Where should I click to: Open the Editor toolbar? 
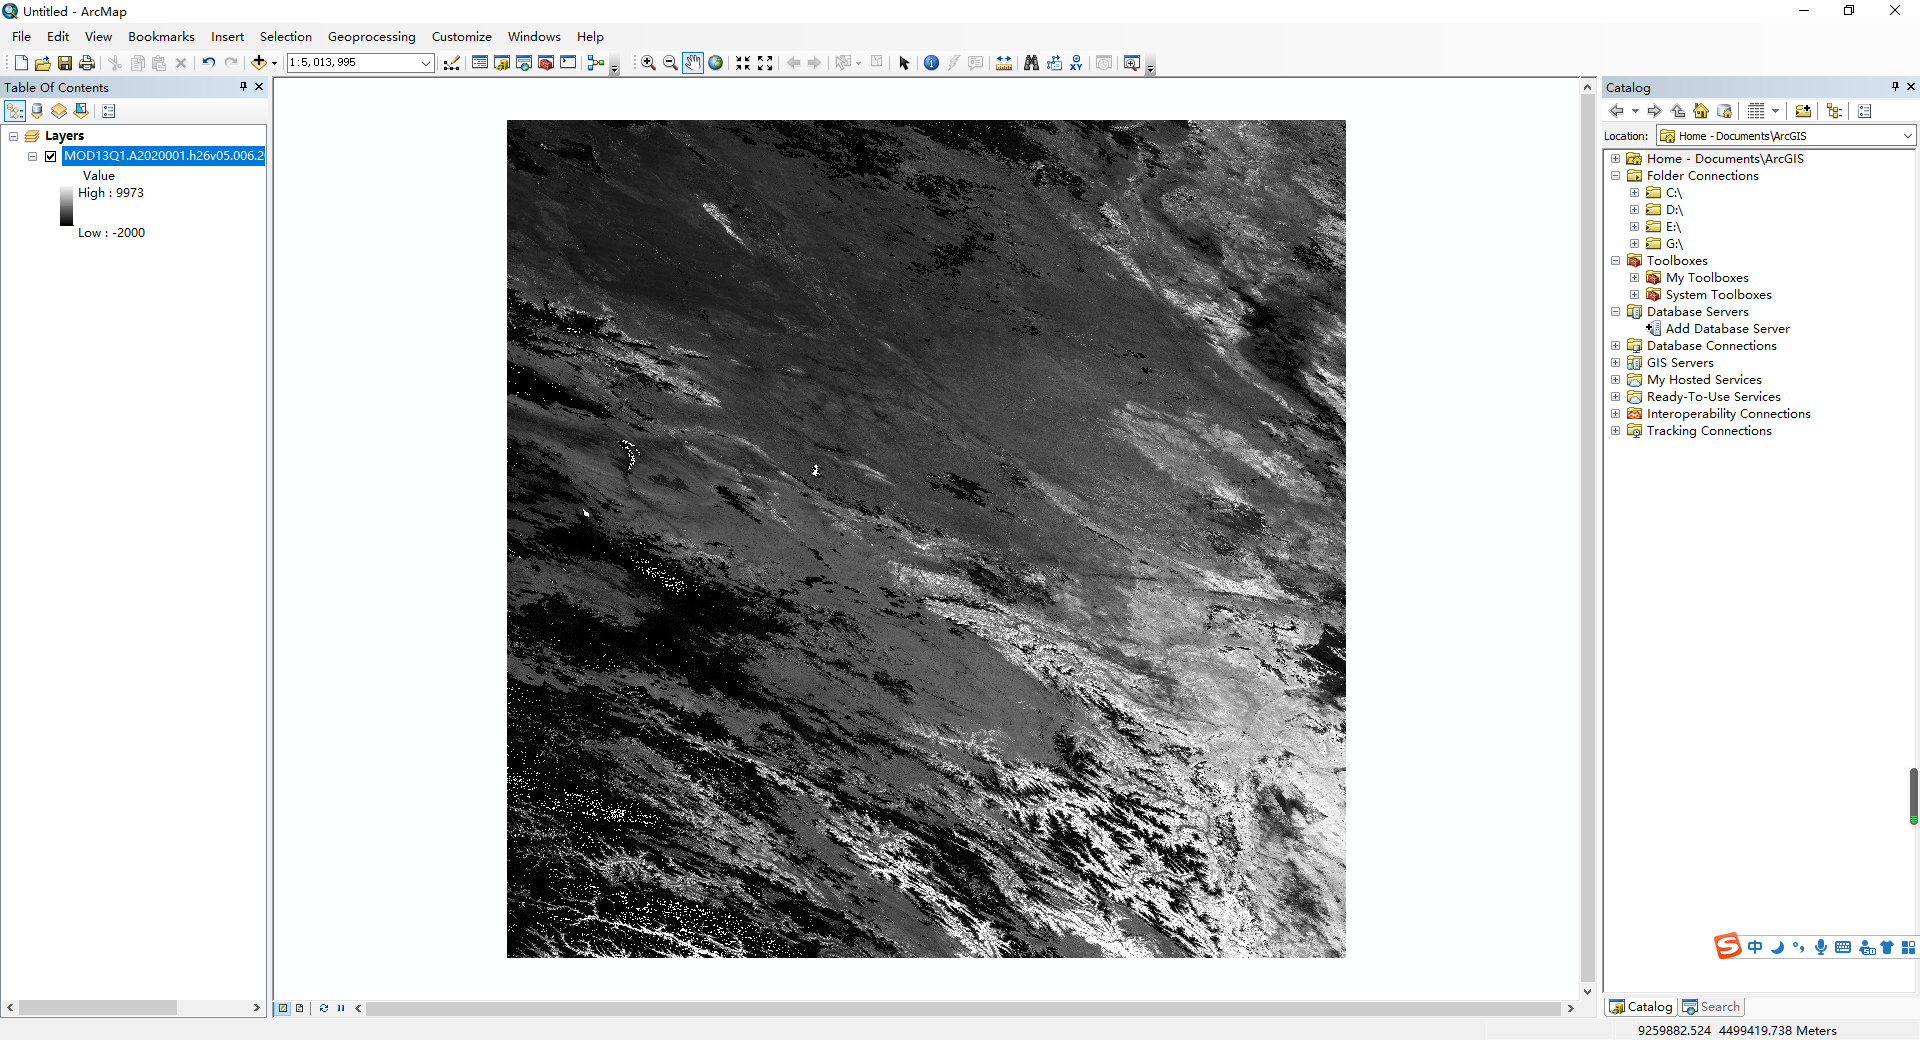pos(452,63)
